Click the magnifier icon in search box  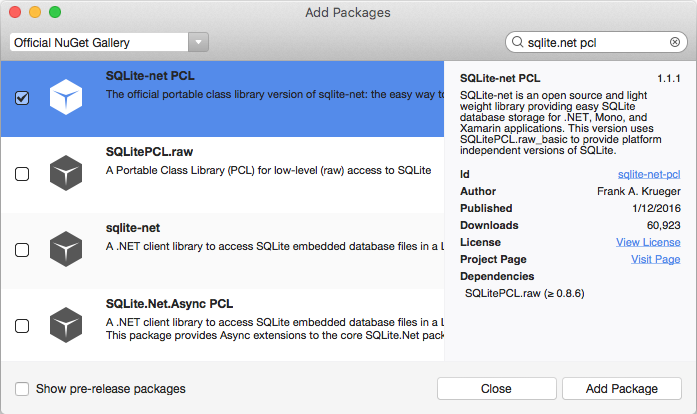point(517,42)
